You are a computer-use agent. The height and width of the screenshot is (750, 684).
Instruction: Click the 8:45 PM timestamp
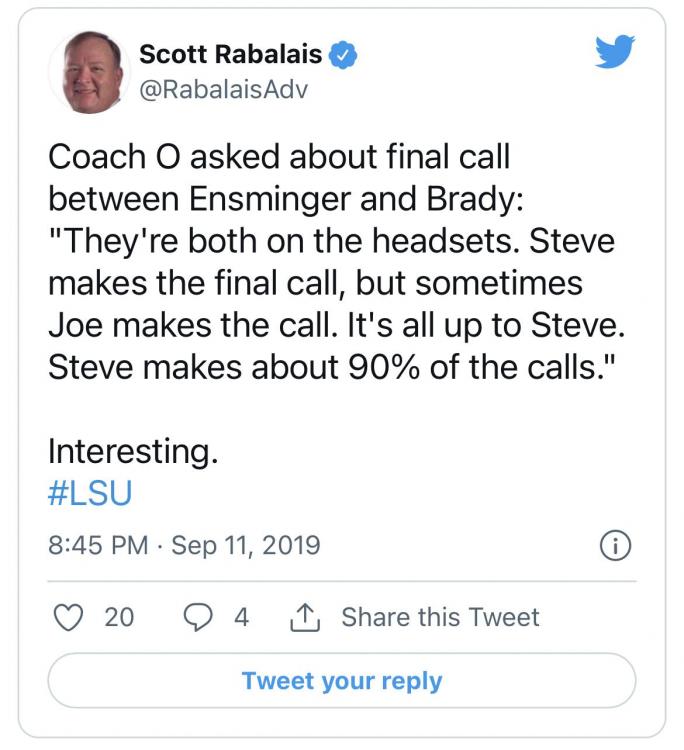click(96, 546)
